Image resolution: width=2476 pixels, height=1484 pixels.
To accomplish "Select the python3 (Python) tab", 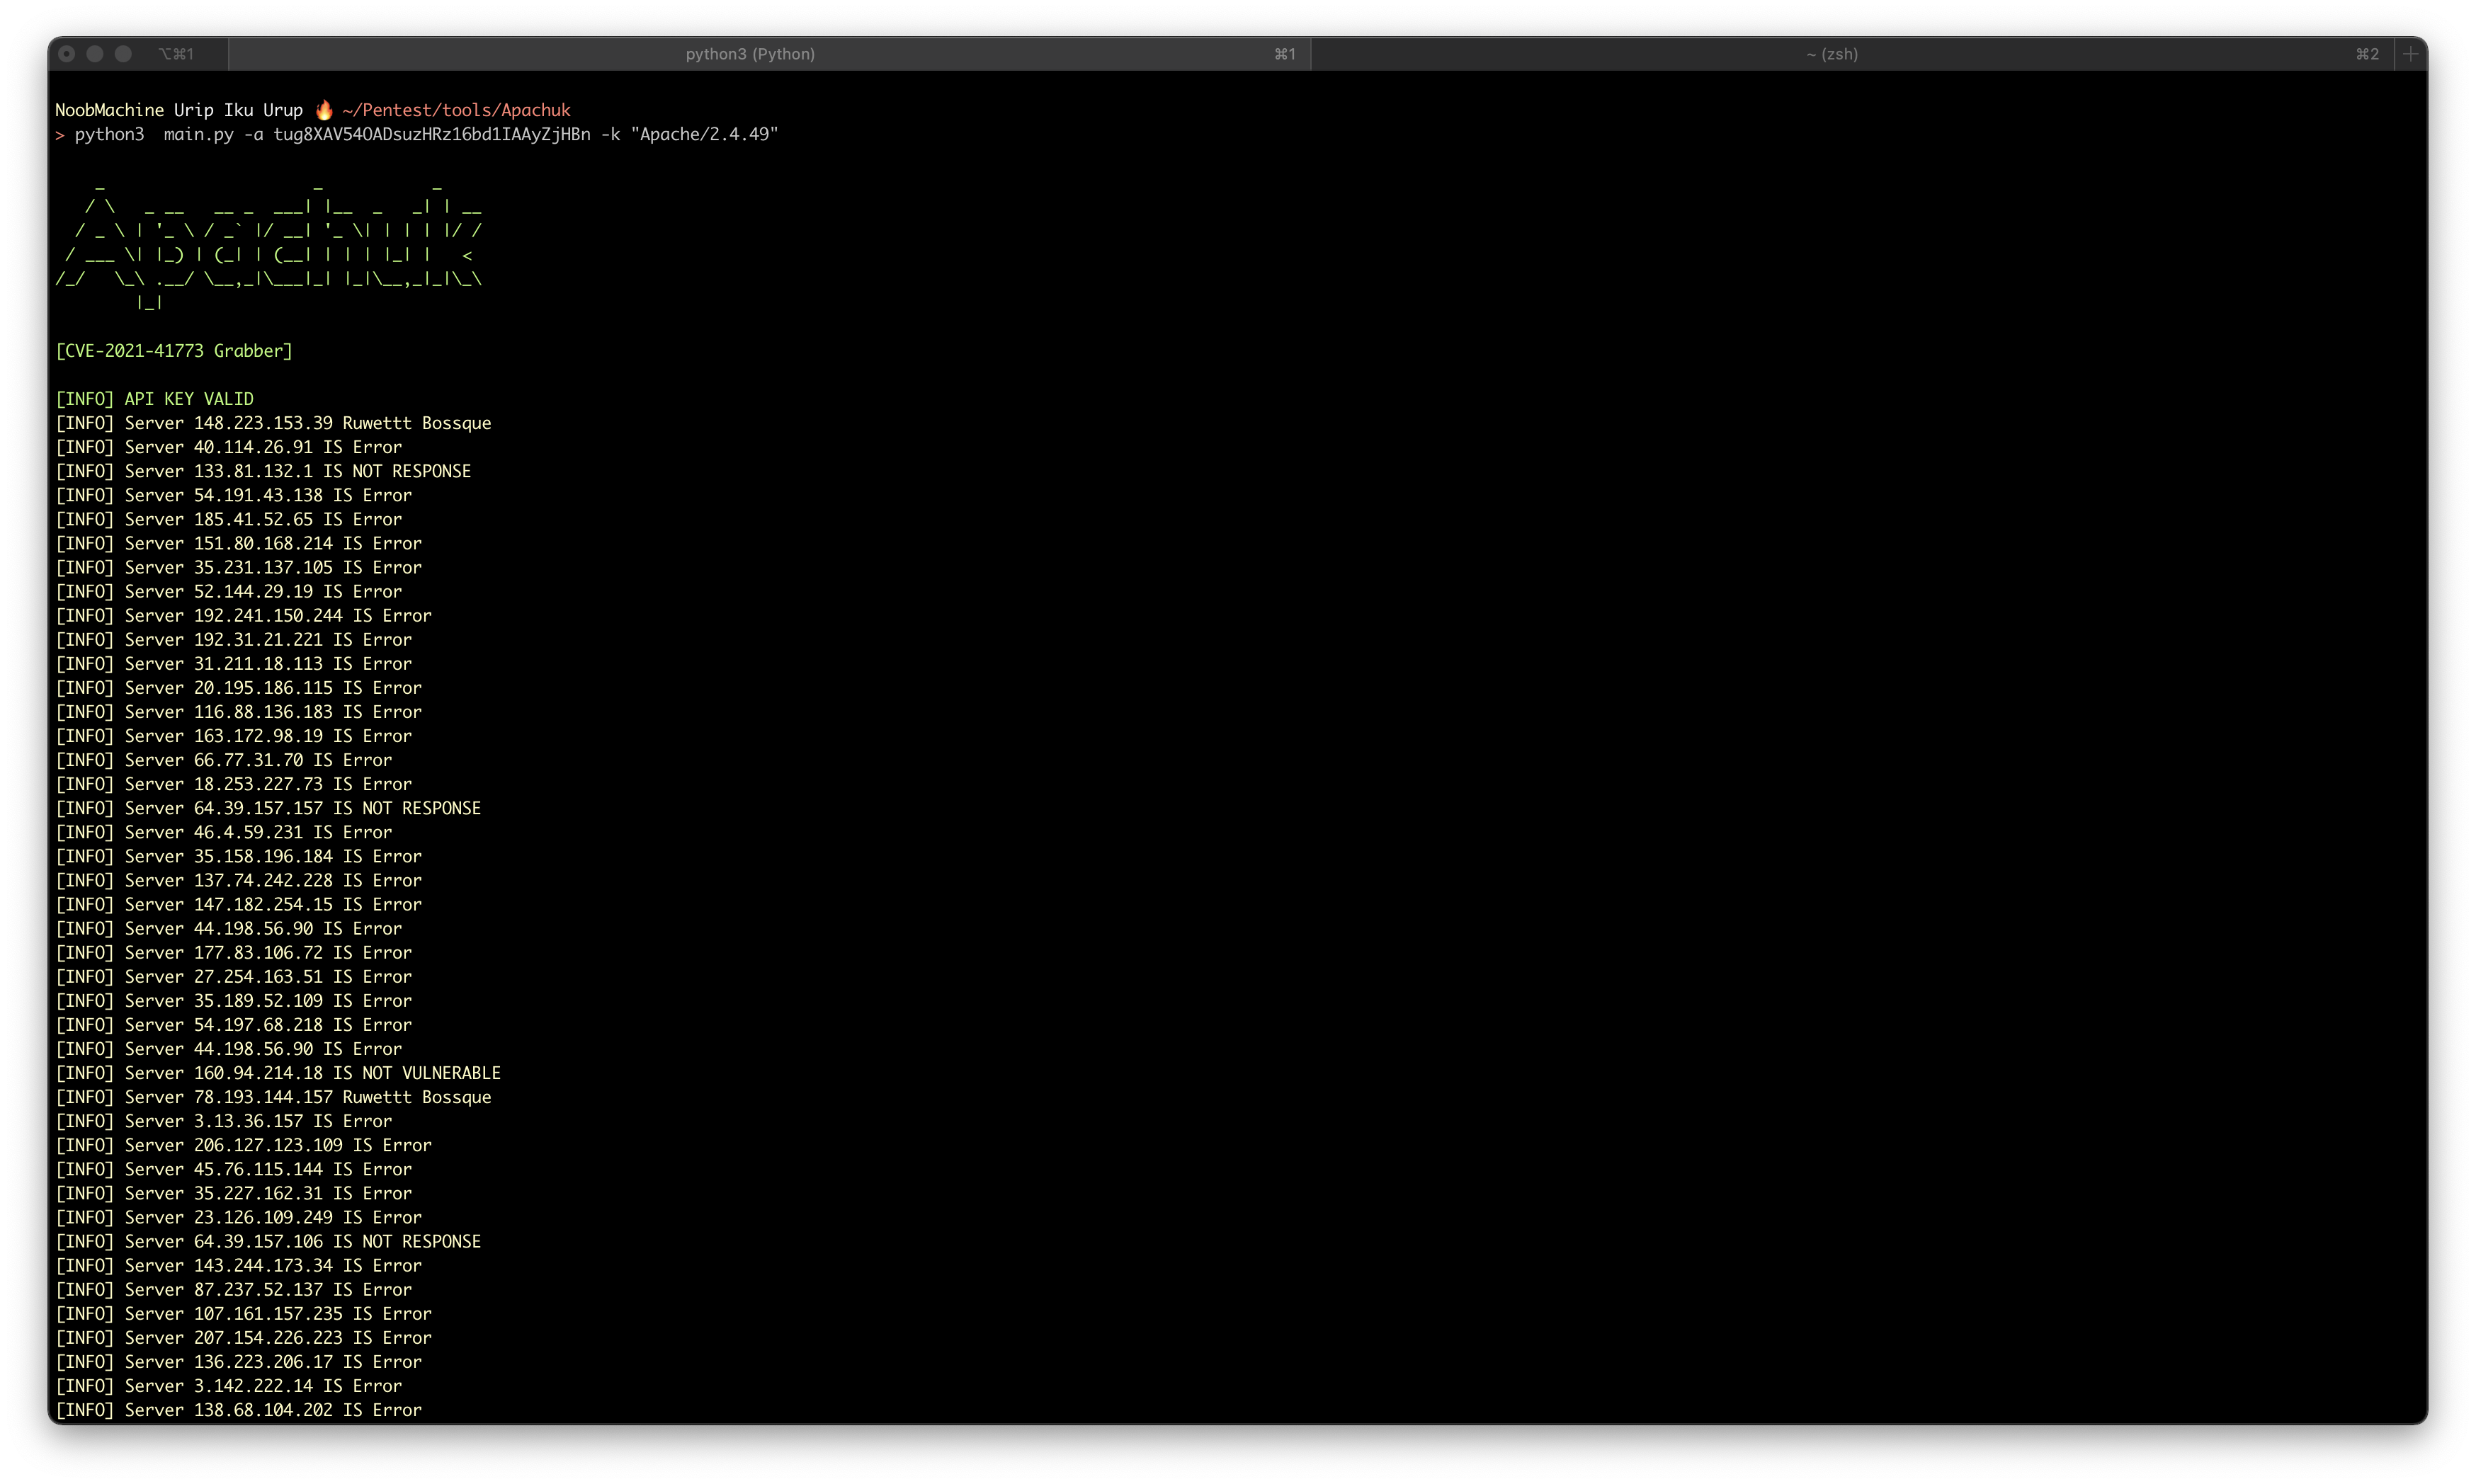I will (x=750, y=54).
